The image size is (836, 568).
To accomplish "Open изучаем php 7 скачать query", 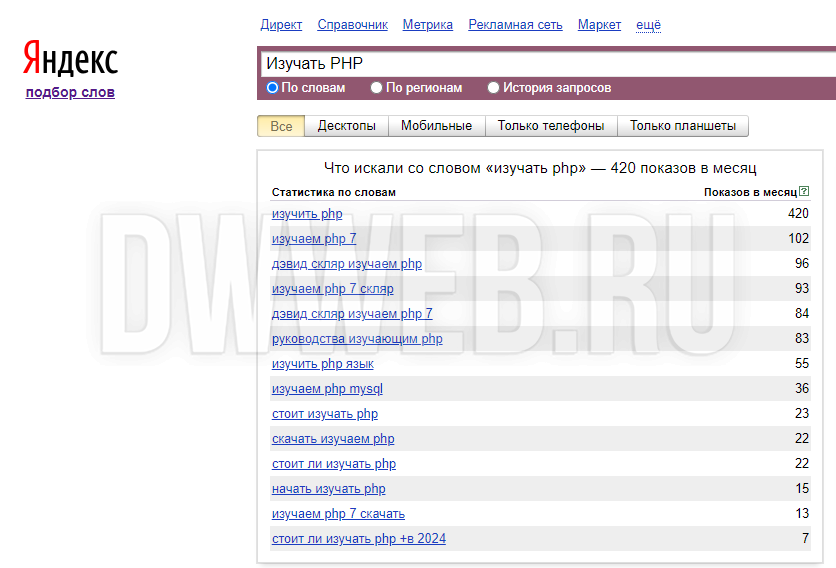I will click(338, 514).
